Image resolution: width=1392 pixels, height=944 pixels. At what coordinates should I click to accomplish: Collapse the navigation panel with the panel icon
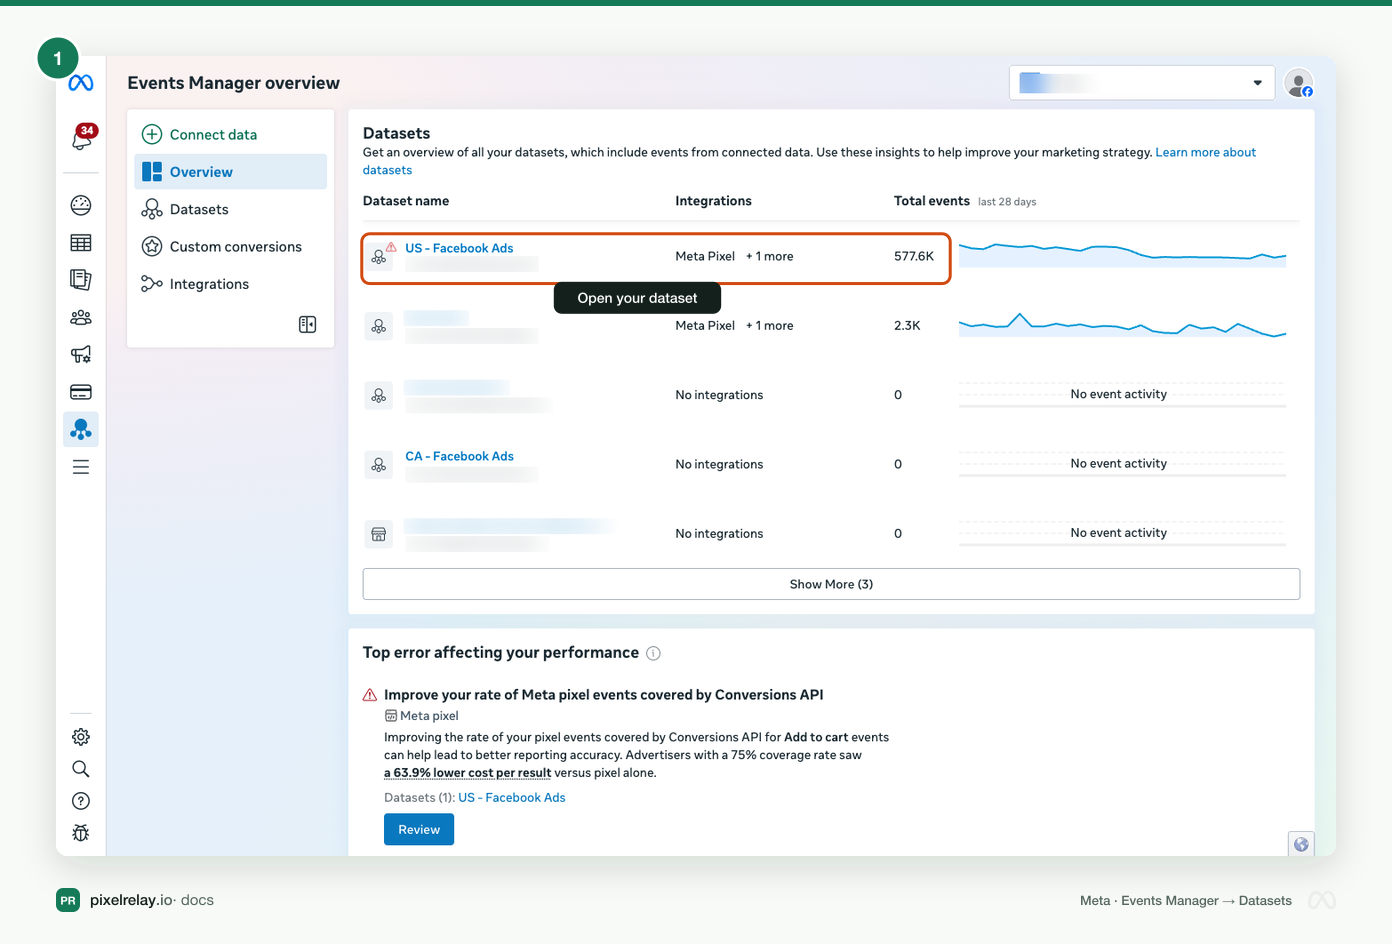pos(308,324)
